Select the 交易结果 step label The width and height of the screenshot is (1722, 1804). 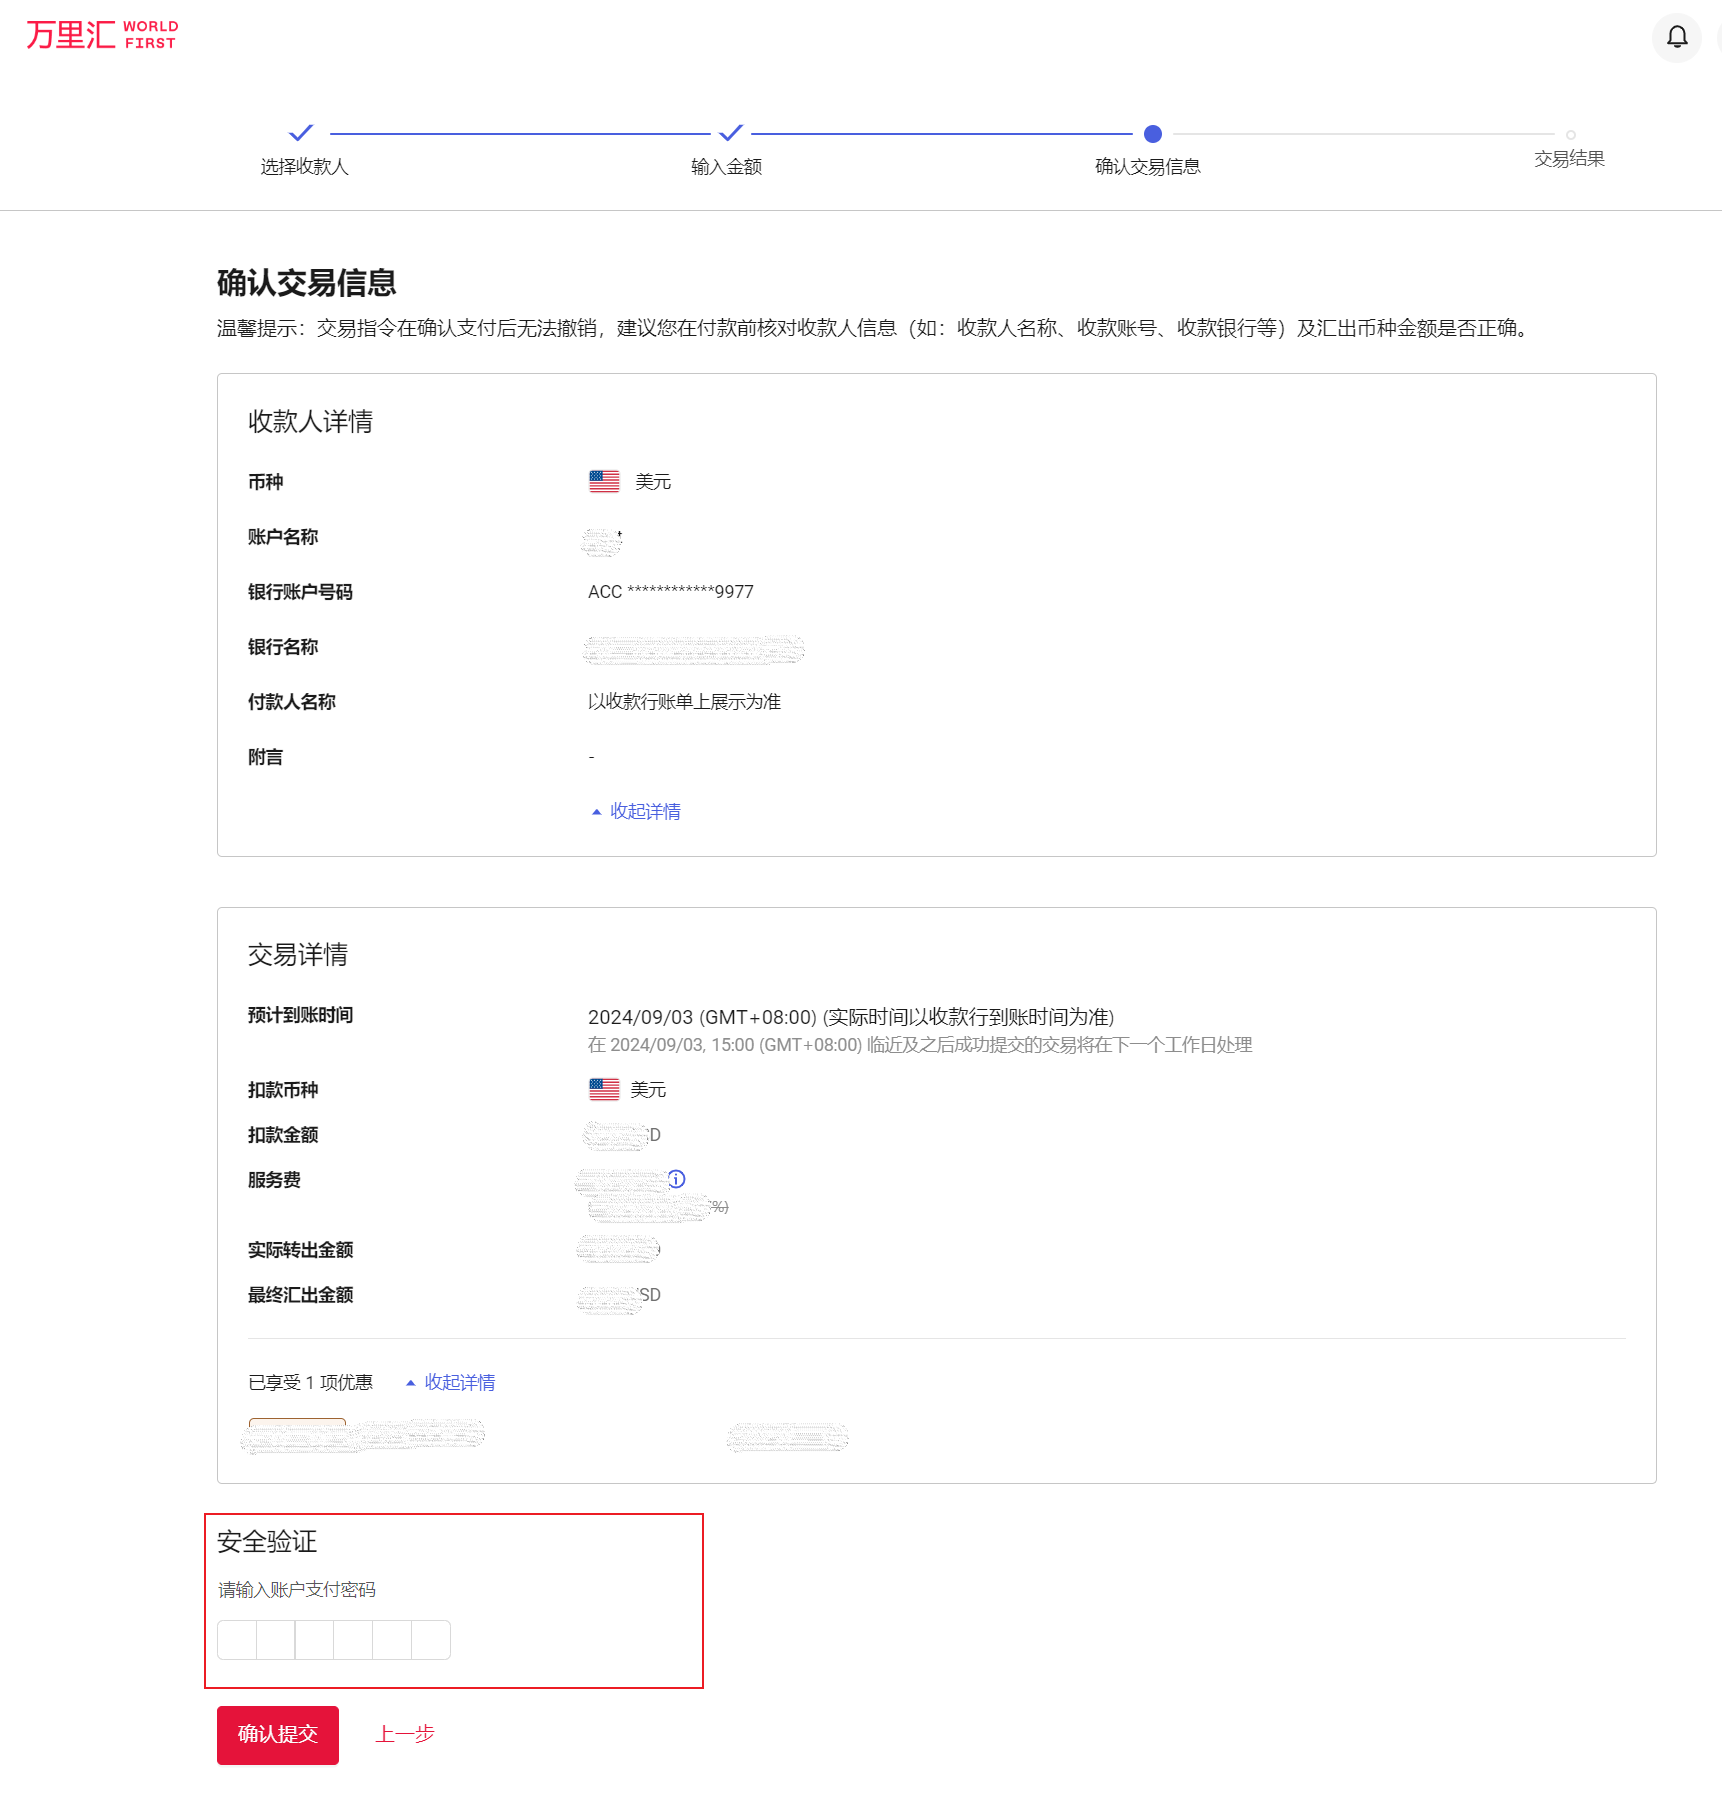tap(1570, 159)
